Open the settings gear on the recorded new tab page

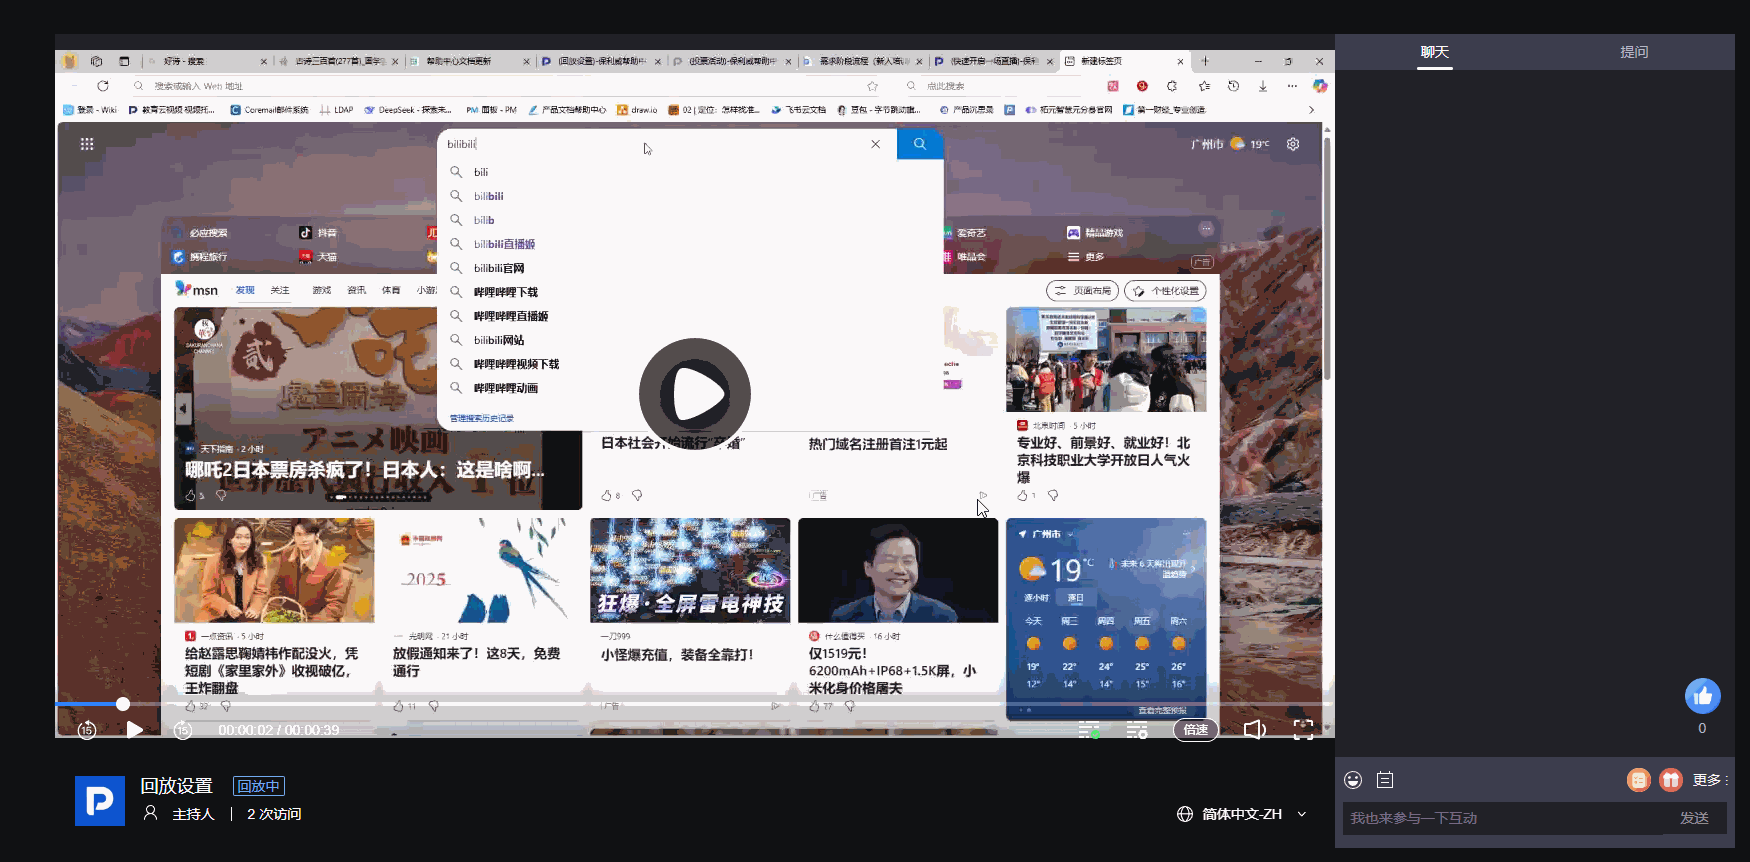[1293, 144]
